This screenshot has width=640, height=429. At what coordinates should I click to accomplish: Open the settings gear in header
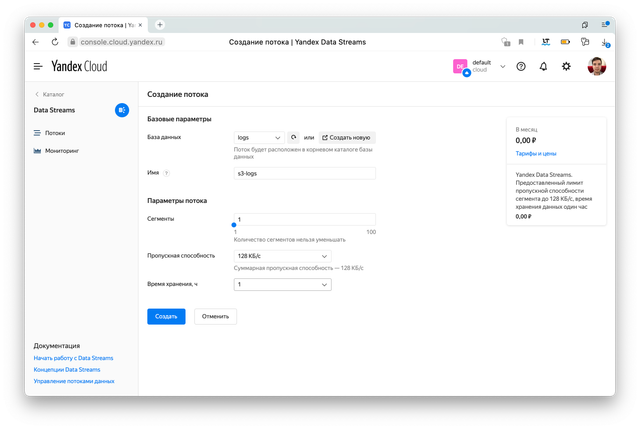[566, 66]
